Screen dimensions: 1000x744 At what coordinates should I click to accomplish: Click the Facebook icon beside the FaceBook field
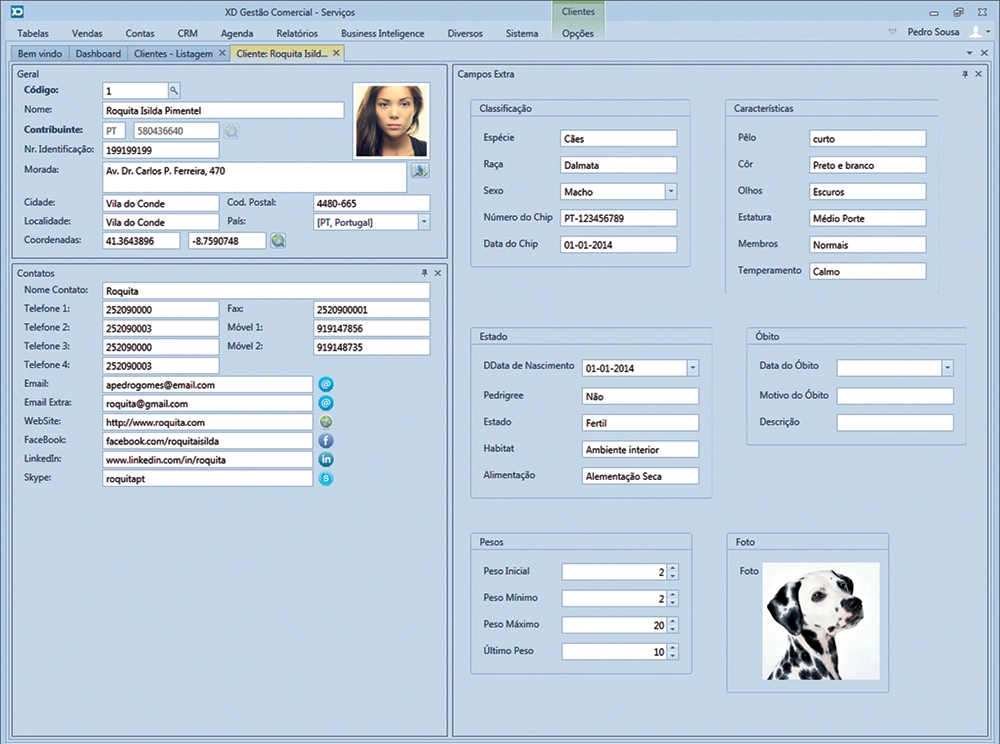325,441
